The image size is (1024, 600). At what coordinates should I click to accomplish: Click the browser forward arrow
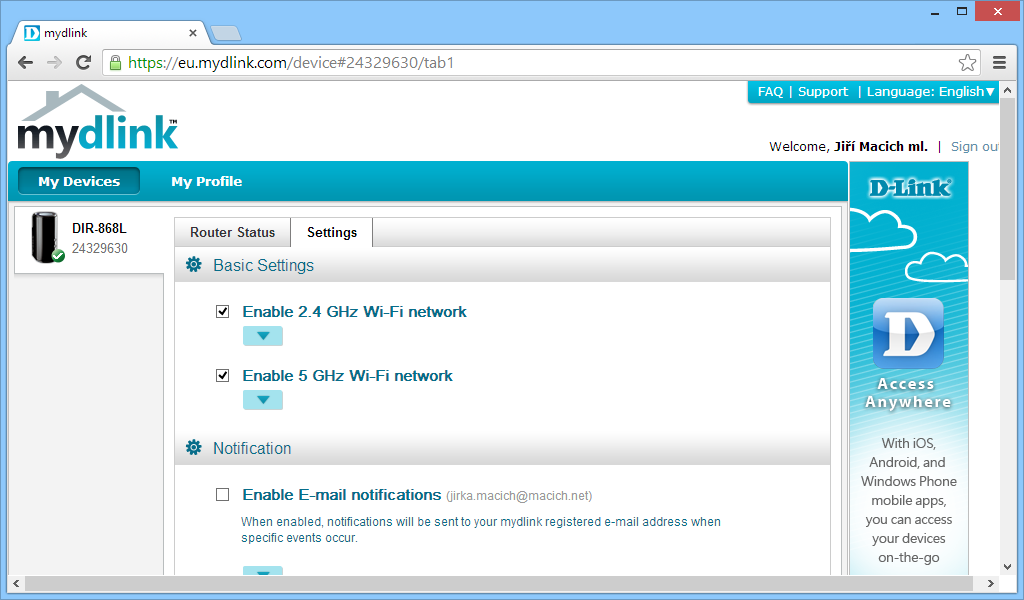point(55,62)
